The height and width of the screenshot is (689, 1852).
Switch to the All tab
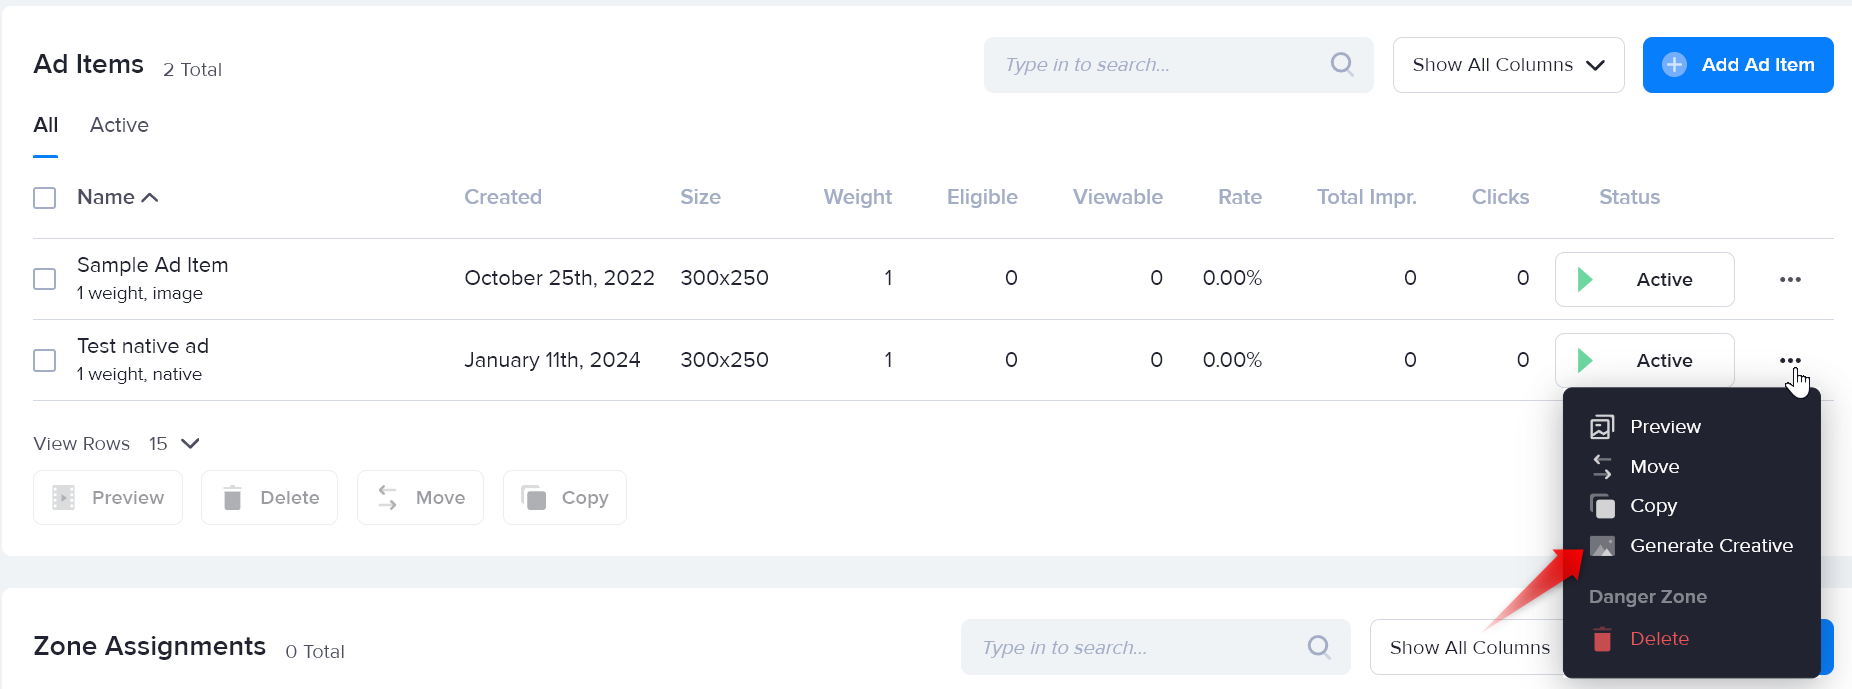point(46,125)
